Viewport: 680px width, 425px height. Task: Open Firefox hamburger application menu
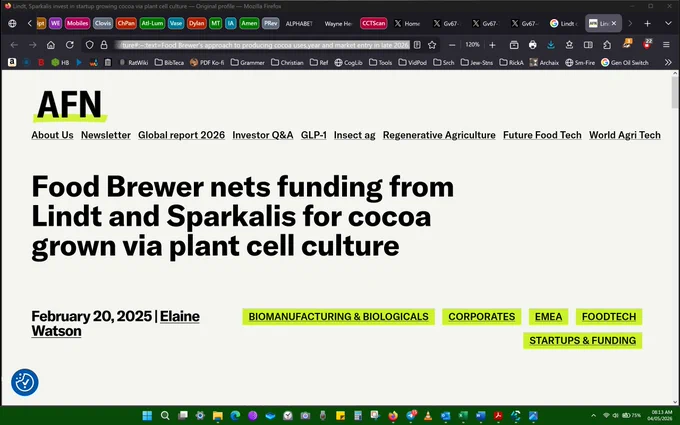pyautogui.click(x=666, y=45)
